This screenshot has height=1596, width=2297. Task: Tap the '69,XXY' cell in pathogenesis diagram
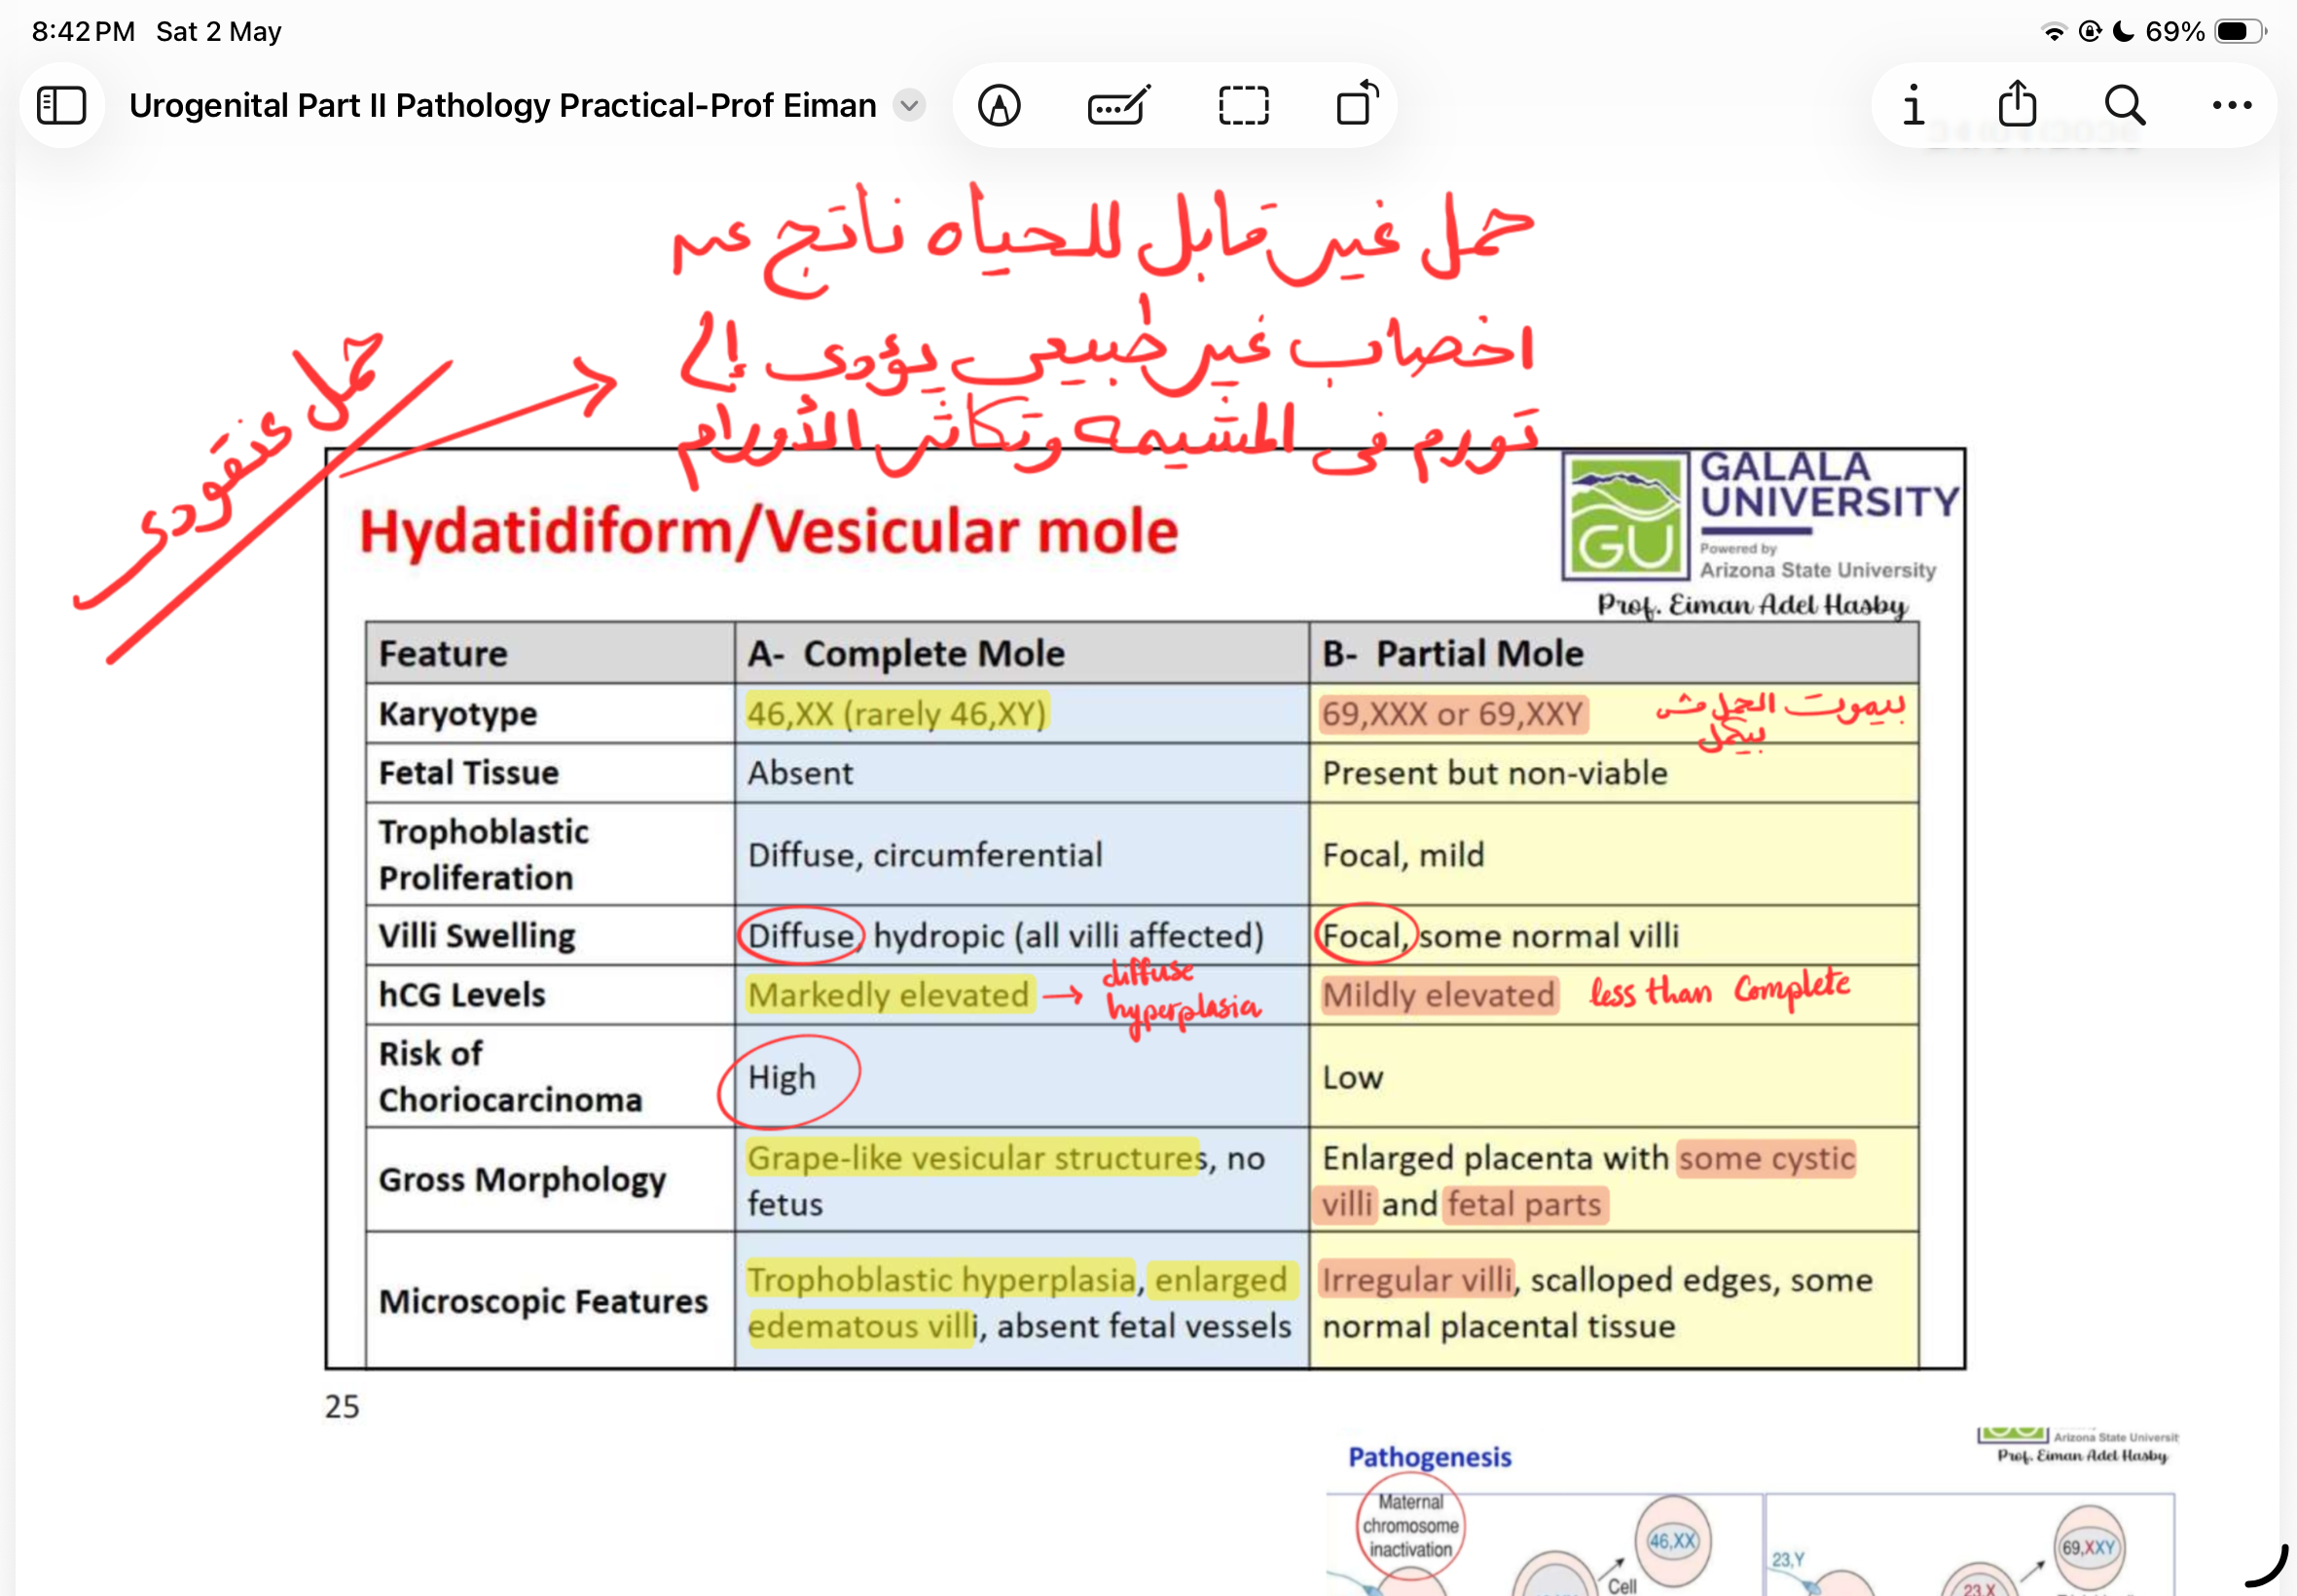pos(2088,1547)
